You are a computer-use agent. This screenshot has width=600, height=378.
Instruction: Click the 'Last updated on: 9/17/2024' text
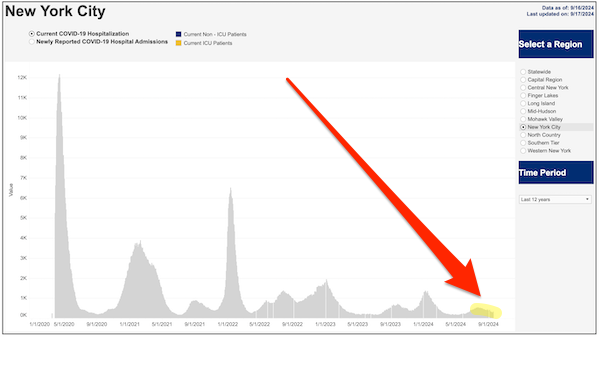pos(560,14)
